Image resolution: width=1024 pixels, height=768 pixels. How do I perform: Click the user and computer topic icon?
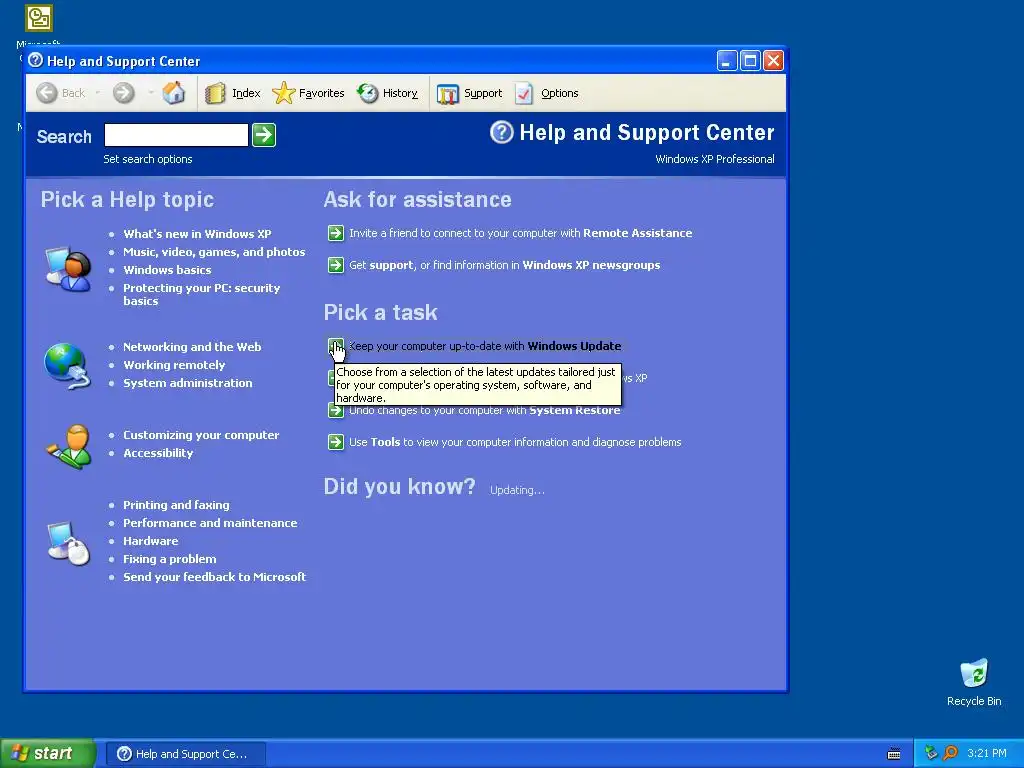[x=68, y=269]
